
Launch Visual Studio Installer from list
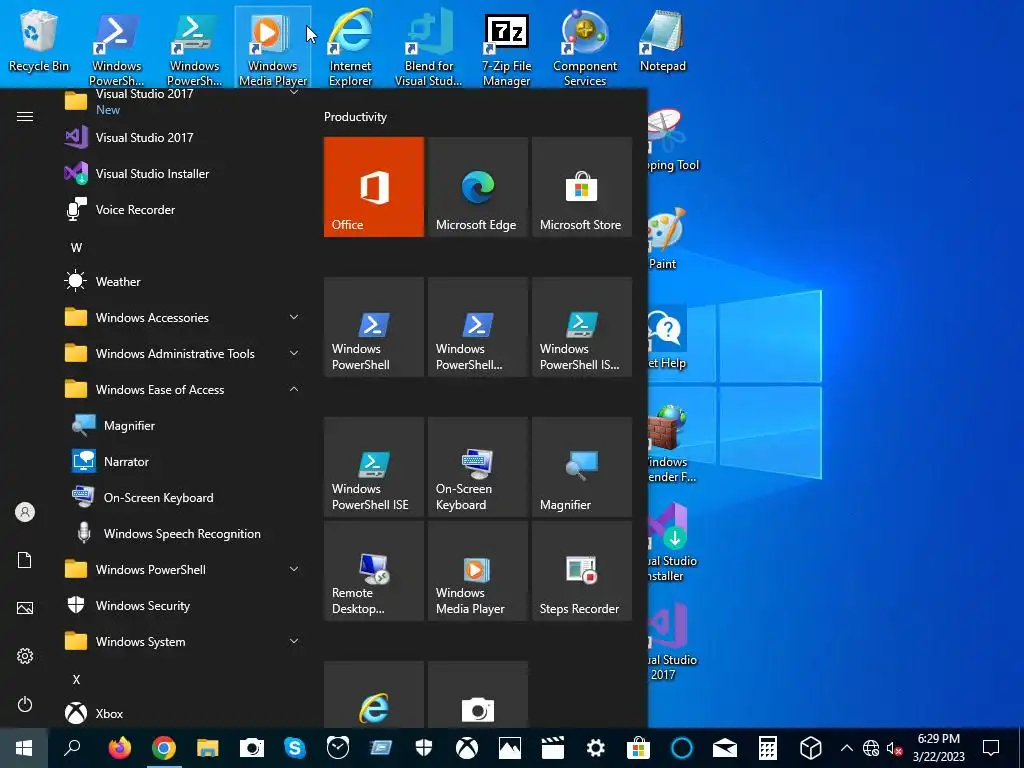183,174
